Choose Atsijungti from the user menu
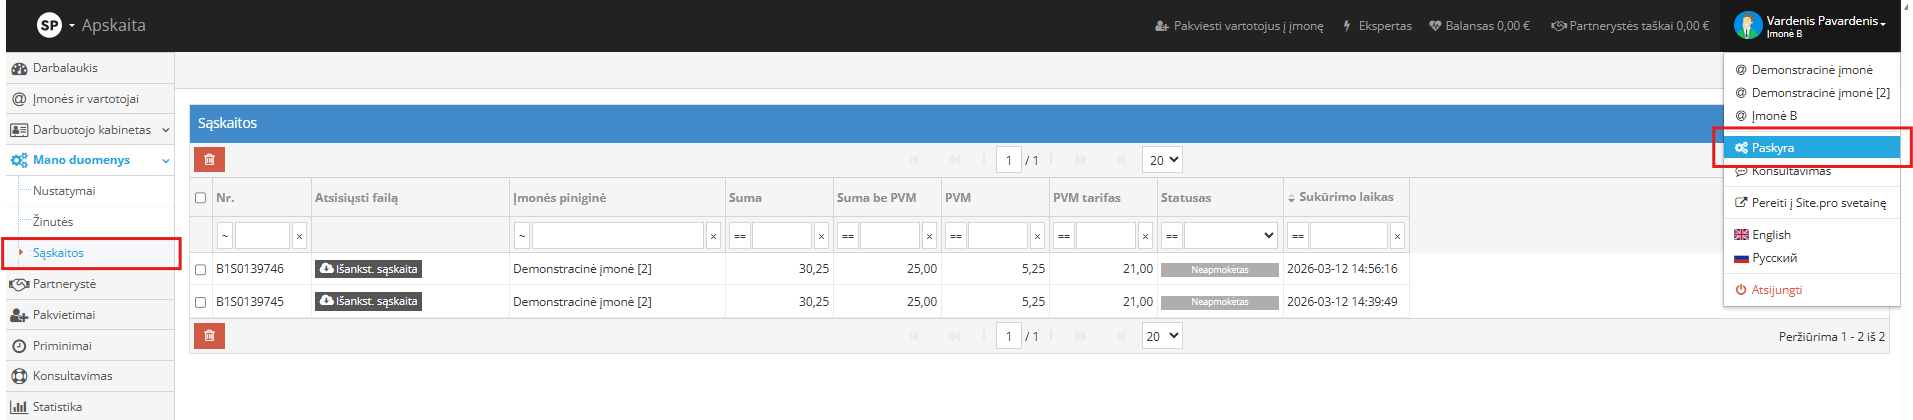Screen dimensions: 1913x420 (1776, 290)
